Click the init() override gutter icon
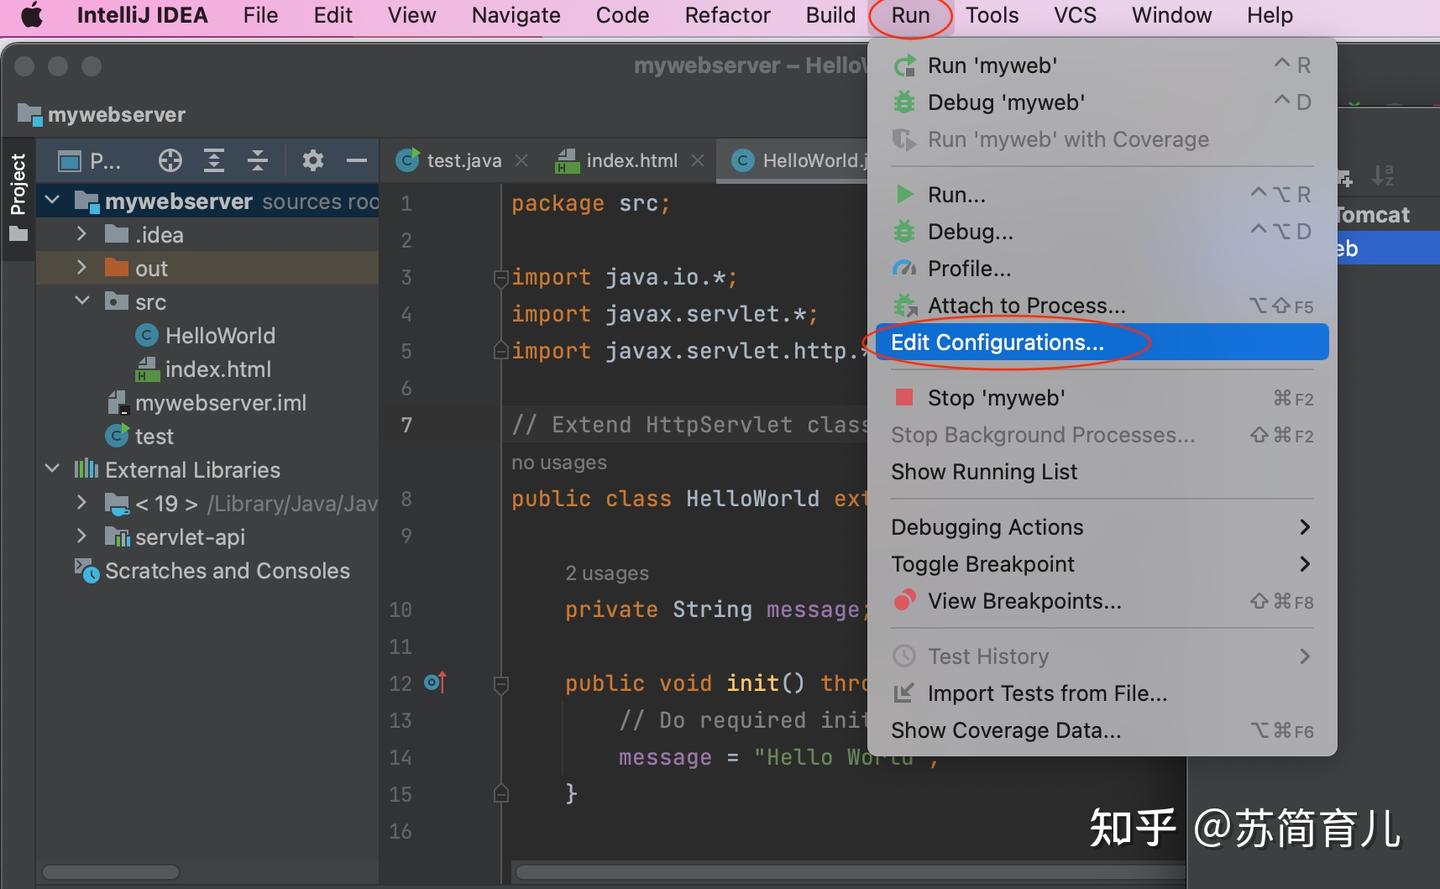 435,683
